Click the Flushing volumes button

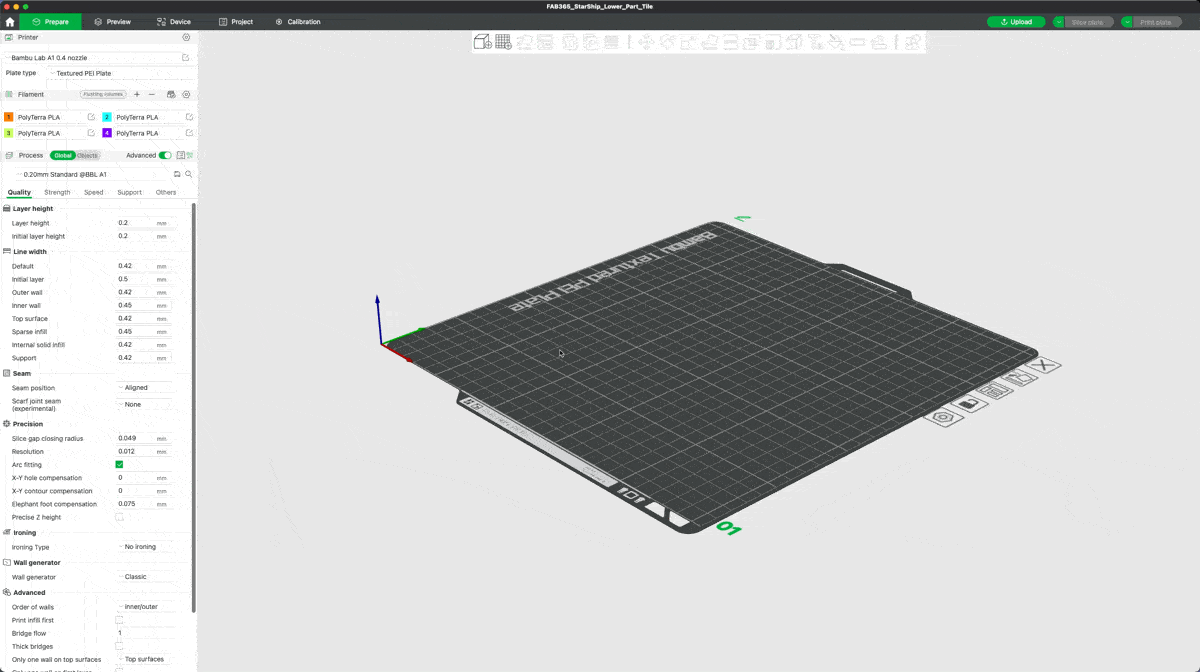point(103,95)
